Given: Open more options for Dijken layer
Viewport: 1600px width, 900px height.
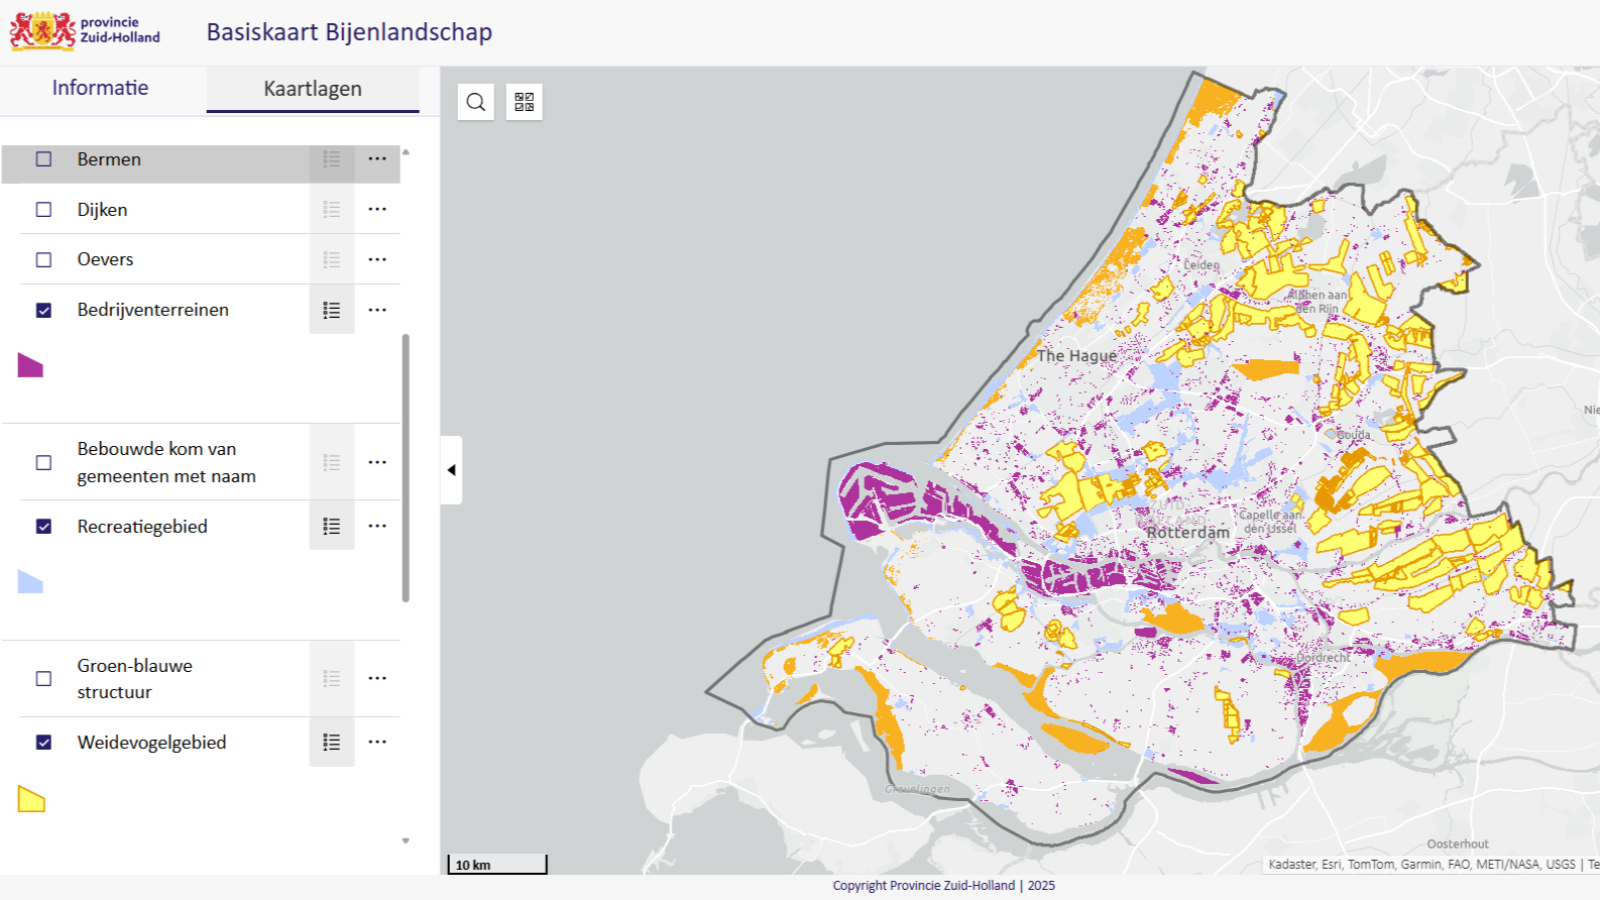Looking at the screenshot, I should (x=377, y=209).
